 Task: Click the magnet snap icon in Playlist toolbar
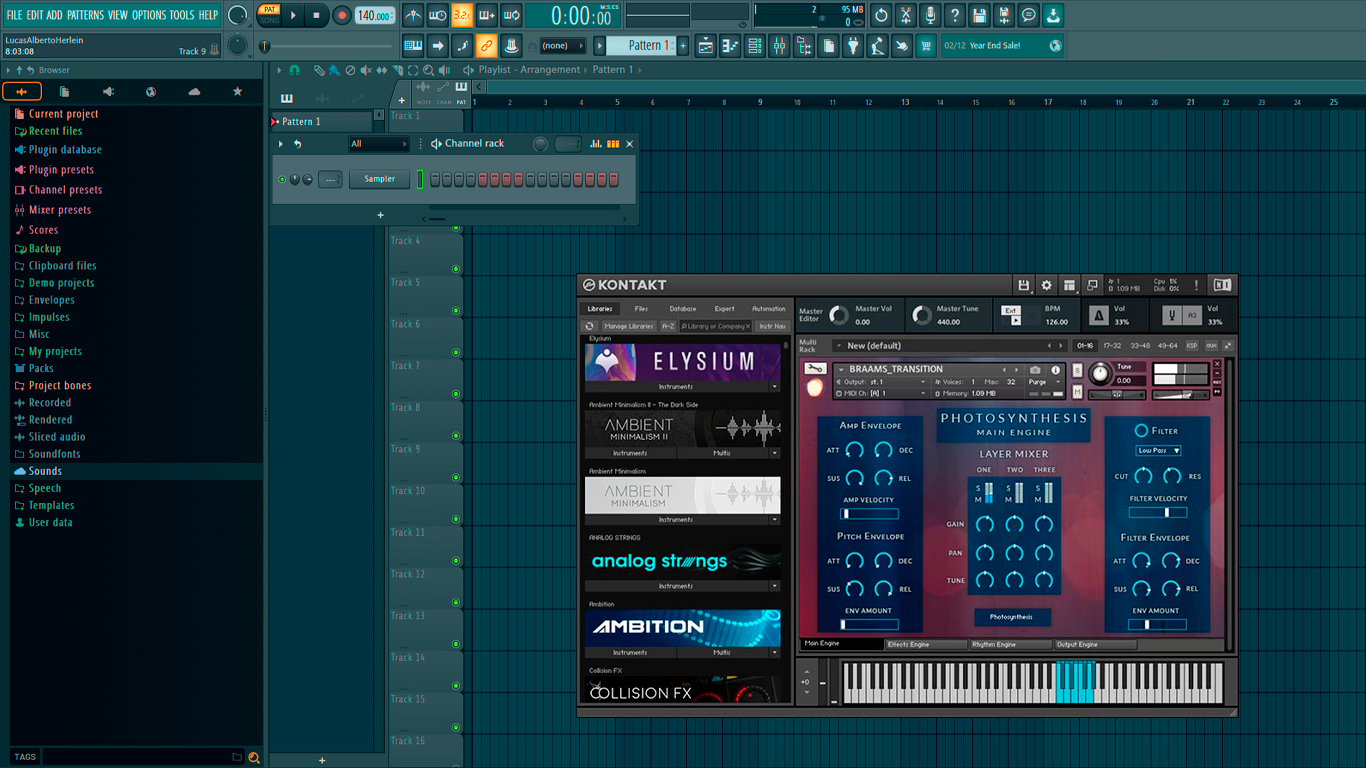294,70
